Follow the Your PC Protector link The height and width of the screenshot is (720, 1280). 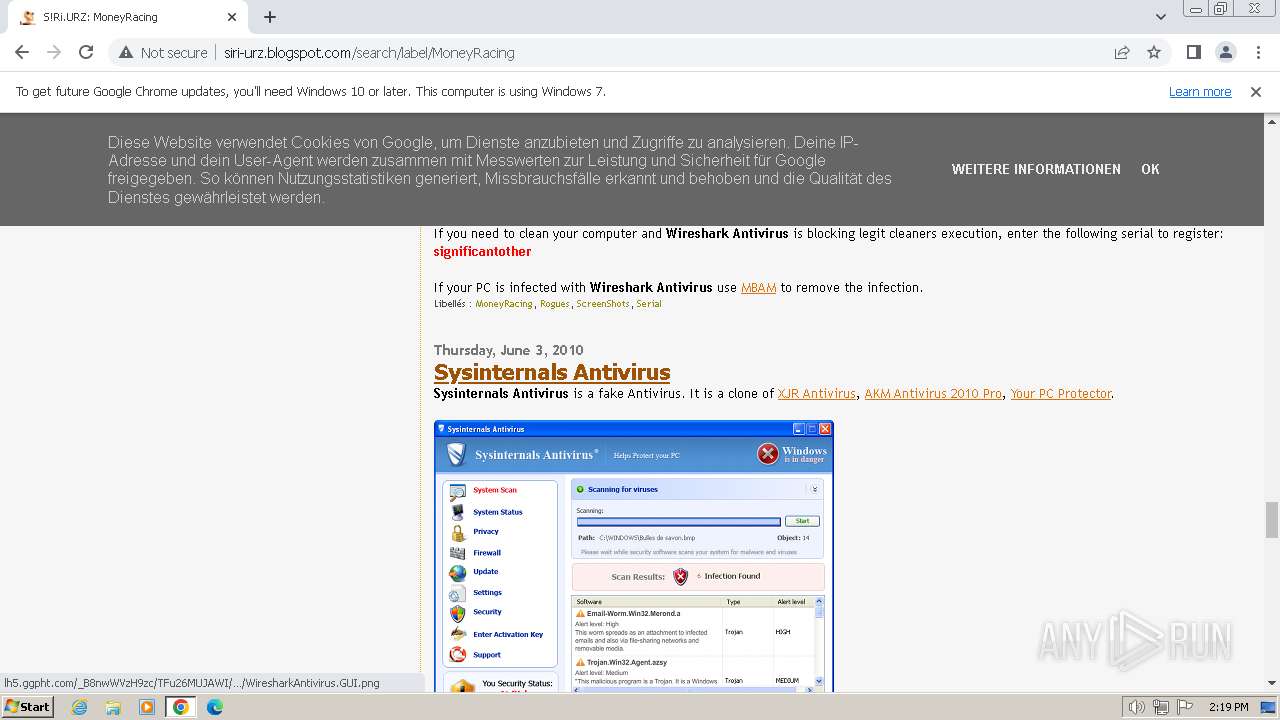click(x=1061, y=394)
